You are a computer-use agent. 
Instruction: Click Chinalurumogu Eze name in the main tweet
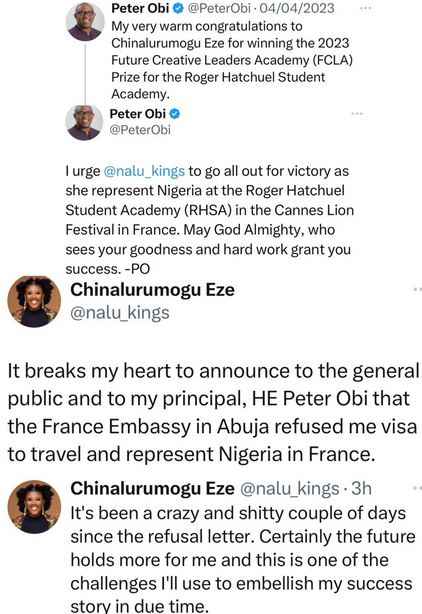152,290
